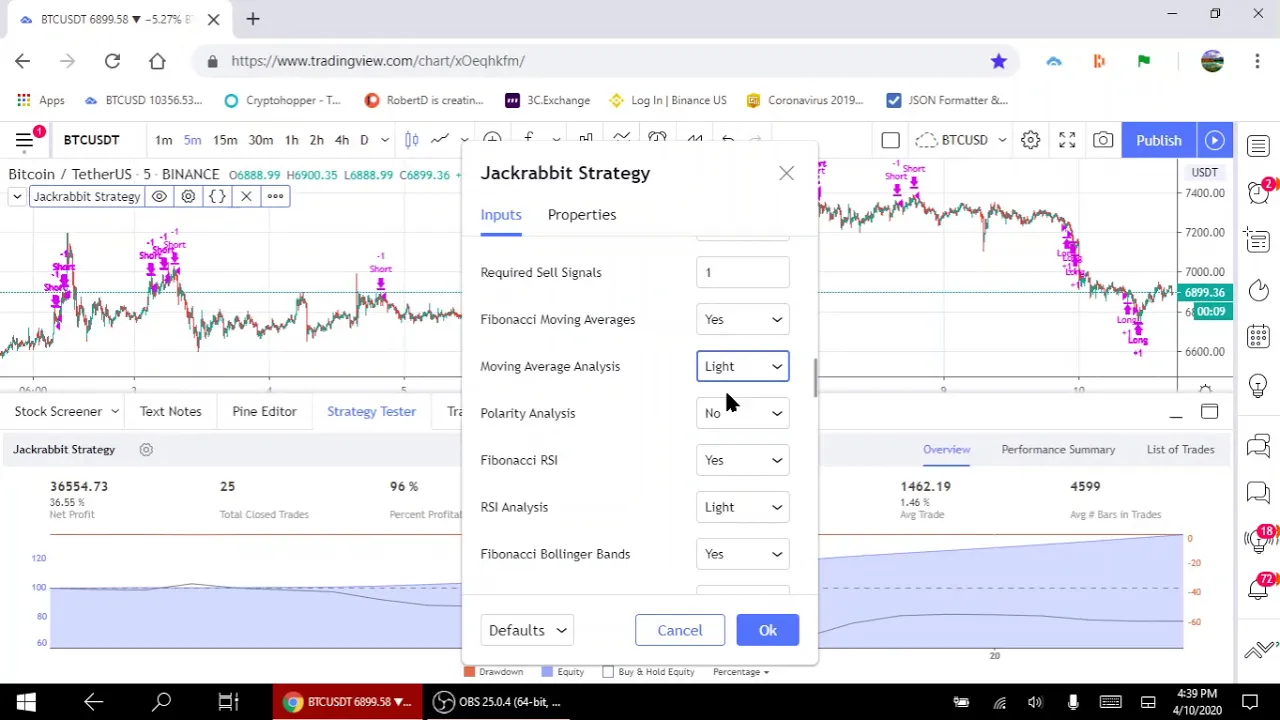The width and height of the screenshot is (1280, 720).
Task: Open the Pine Editor tab
Action: (x=264, y=411)
